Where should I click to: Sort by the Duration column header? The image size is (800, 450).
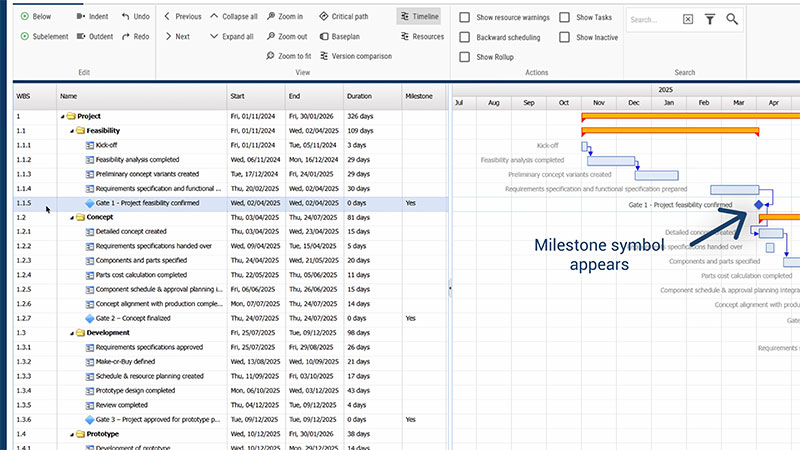(372, 96)
